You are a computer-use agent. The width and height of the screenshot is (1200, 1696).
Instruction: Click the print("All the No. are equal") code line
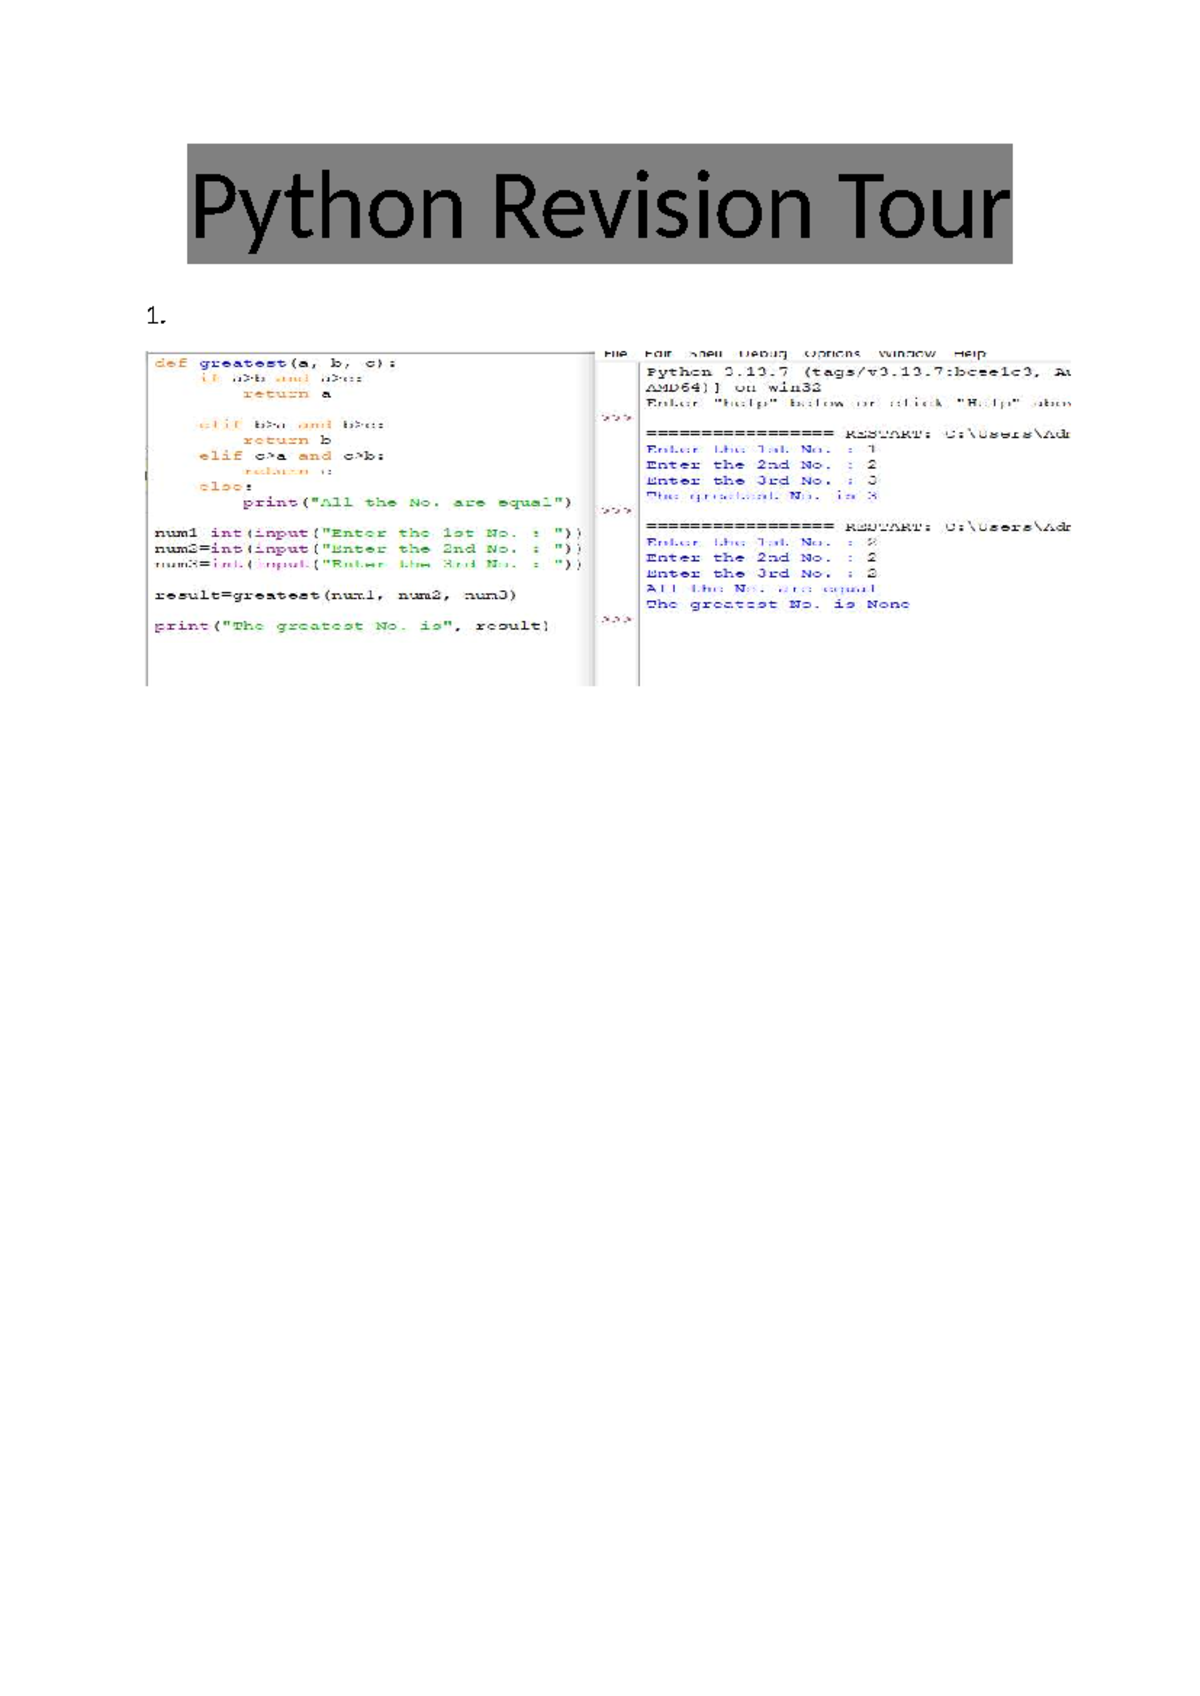pos(407,502)
